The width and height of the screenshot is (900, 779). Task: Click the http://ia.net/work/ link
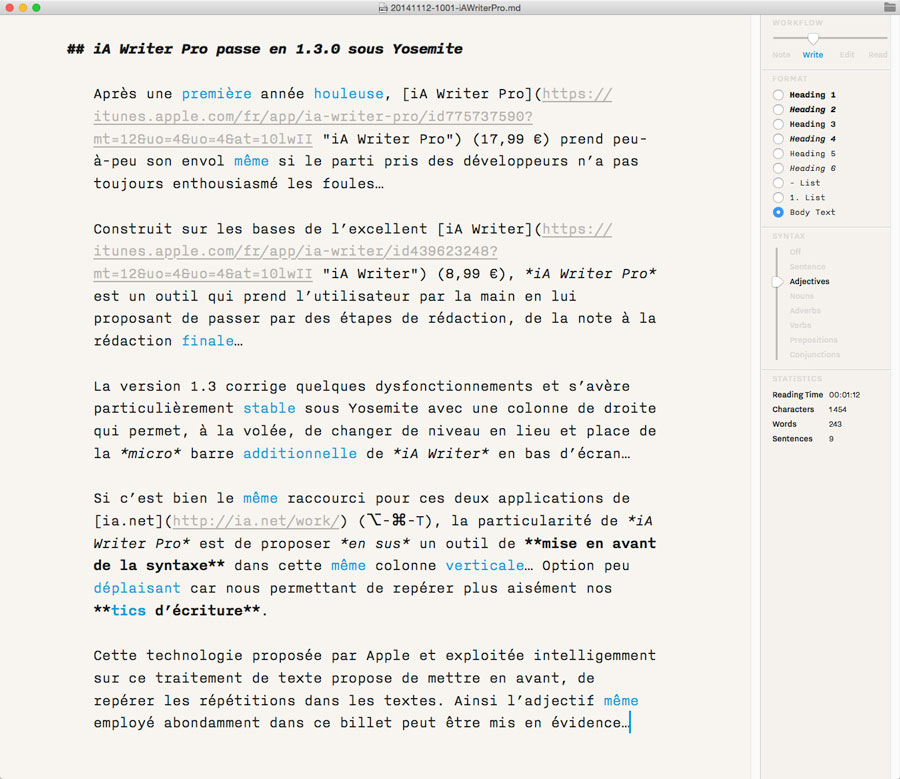click(x=256, y=521)
